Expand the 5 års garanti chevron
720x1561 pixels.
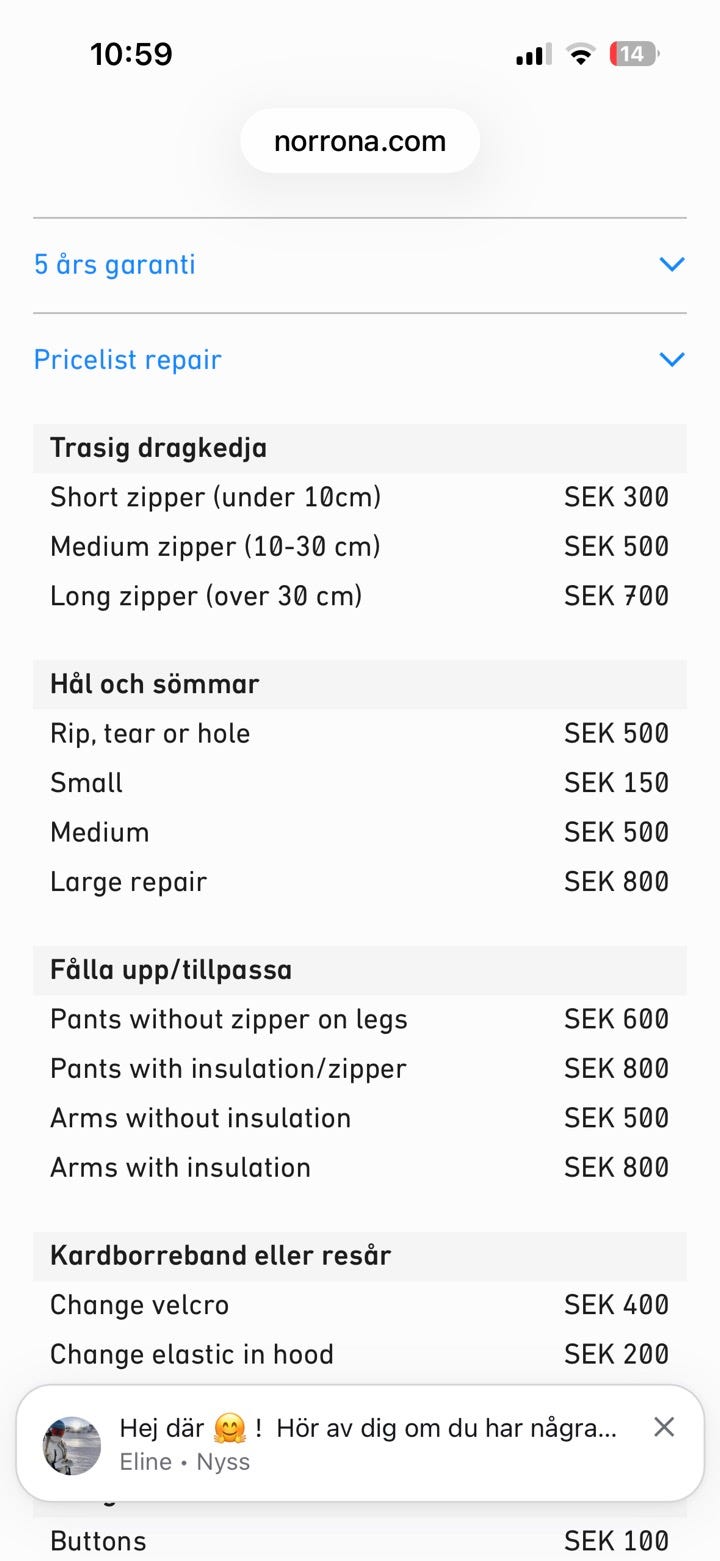(x=672, y=264)
